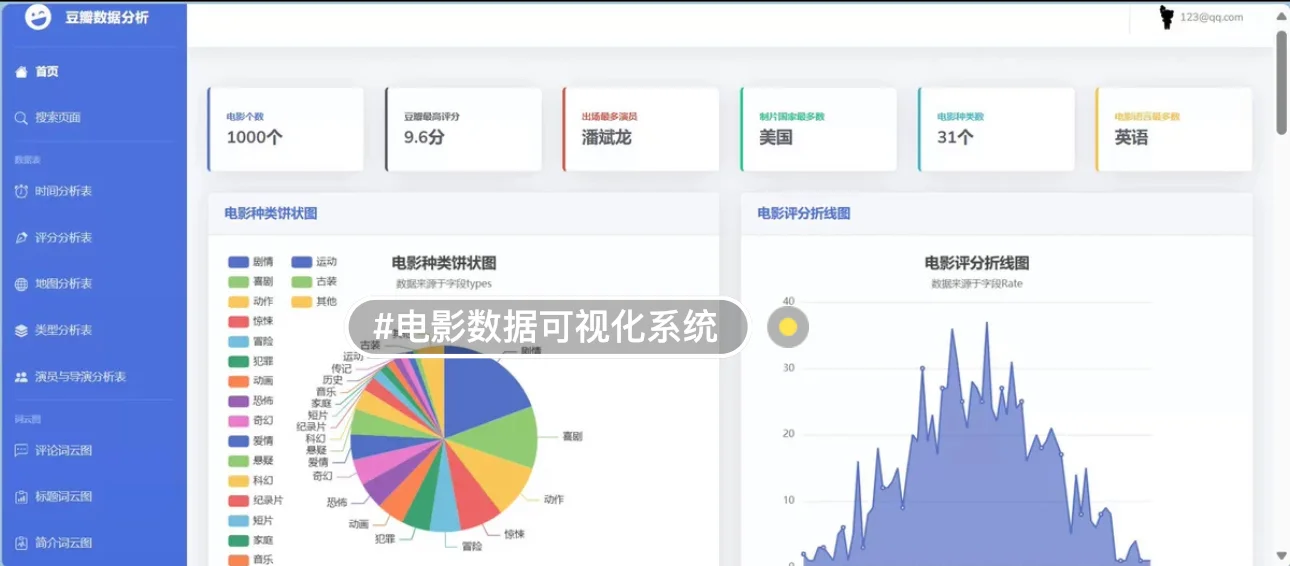This screenshot has width=1290, height=566.
Task: Click the pen icon for 评分分析表
Action: [21, 238]
